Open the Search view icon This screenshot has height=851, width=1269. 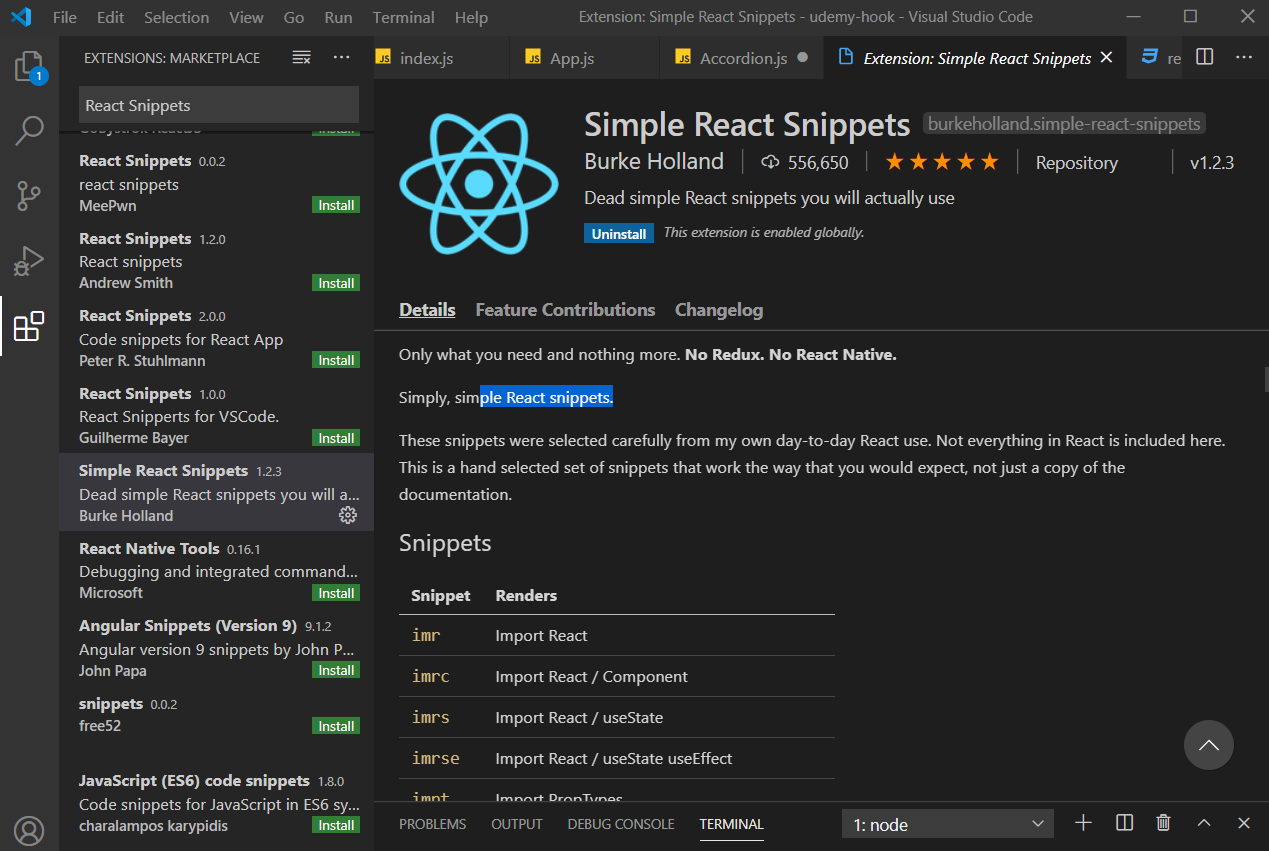pos(29,130)
